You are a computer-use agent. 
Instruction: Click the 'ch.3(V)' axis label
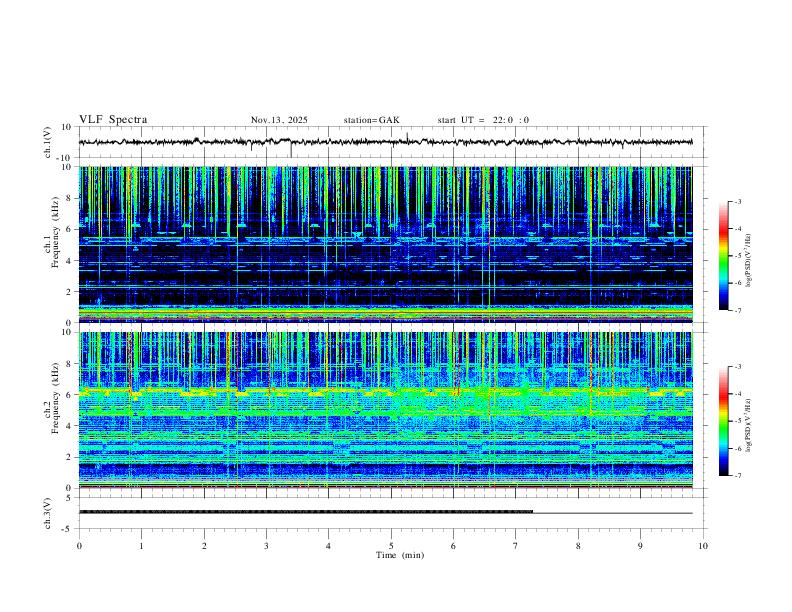(47, 513)
